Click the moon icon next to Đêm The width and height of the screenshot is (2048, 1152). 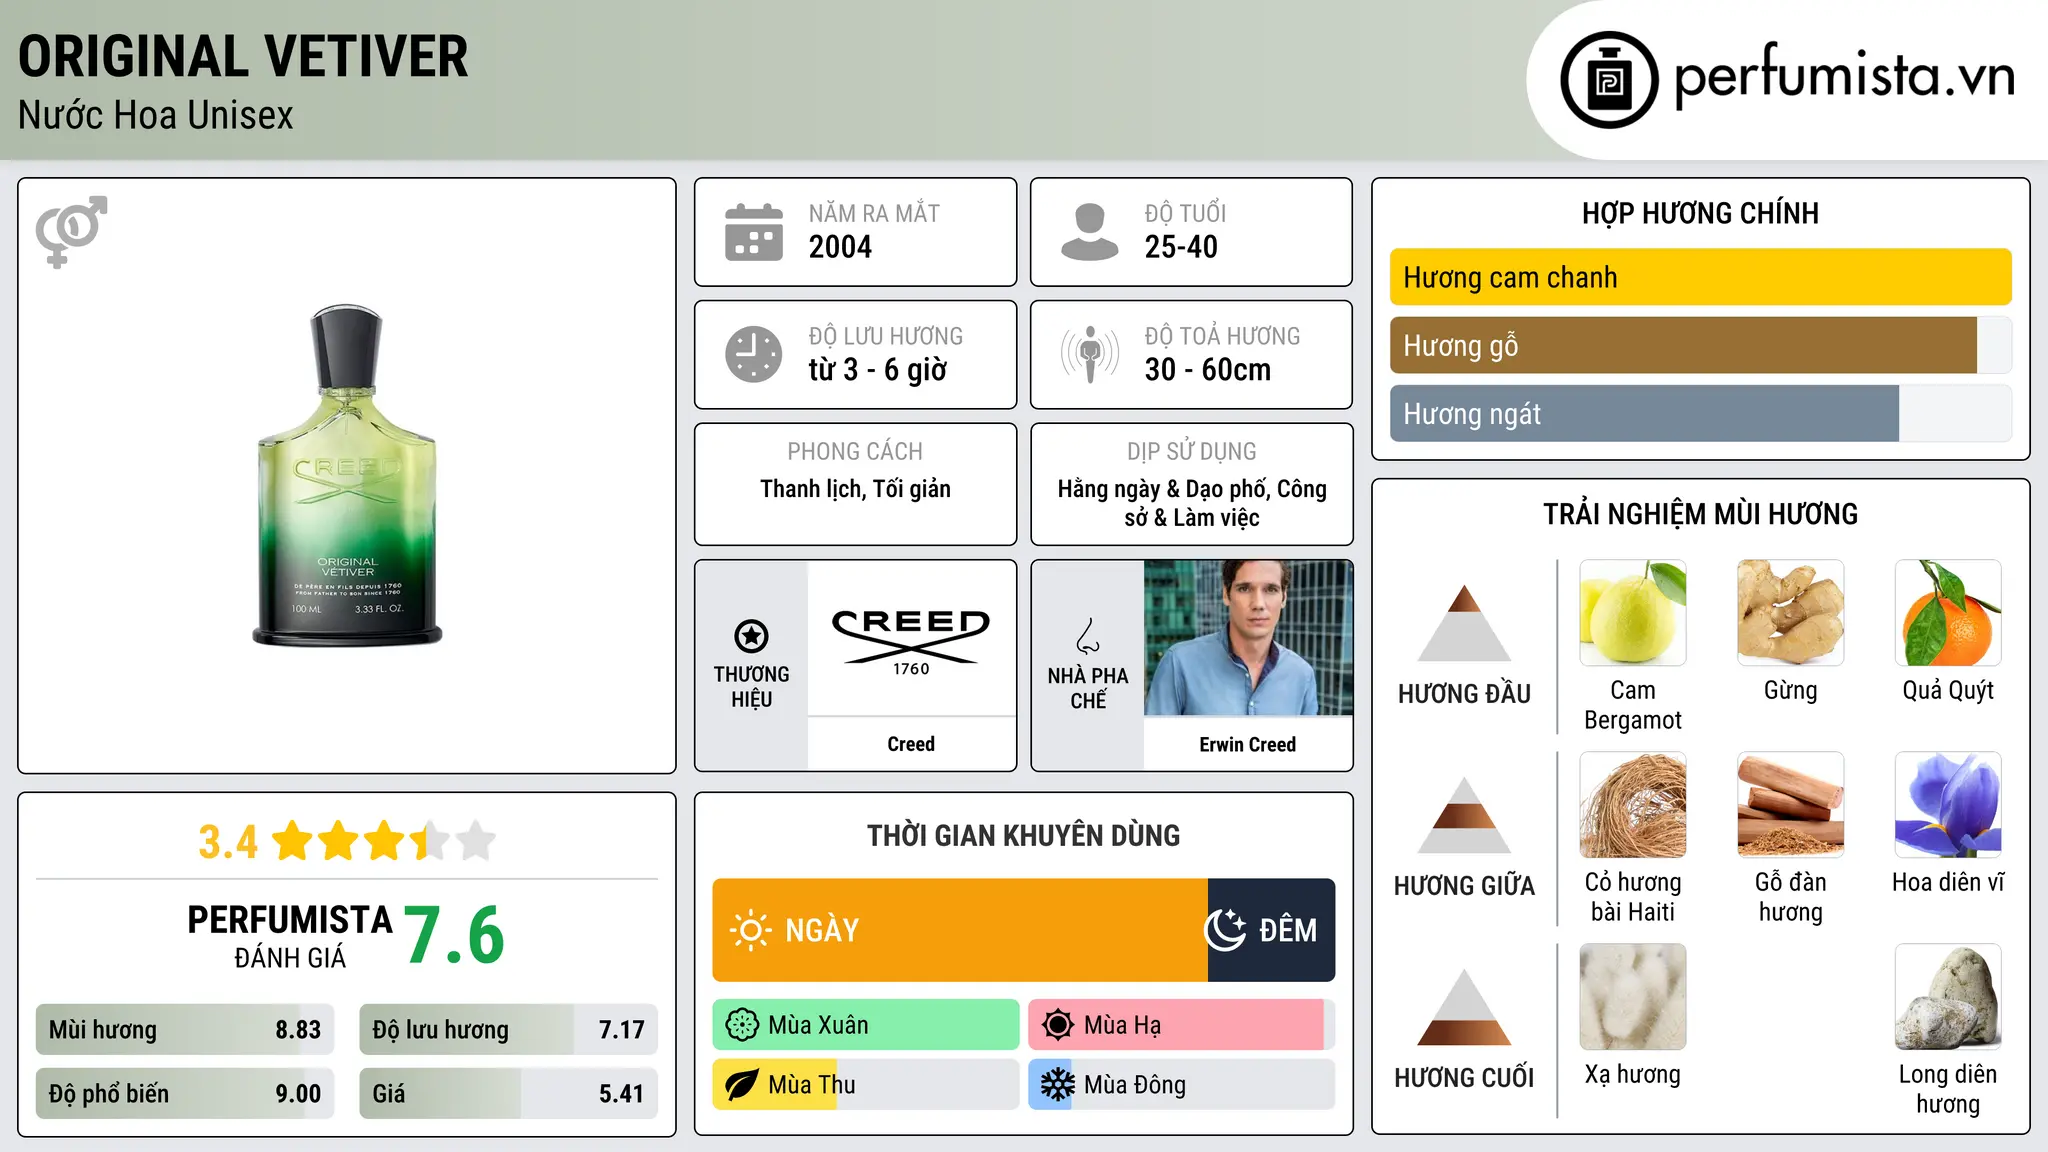[x=1225, y=930]
